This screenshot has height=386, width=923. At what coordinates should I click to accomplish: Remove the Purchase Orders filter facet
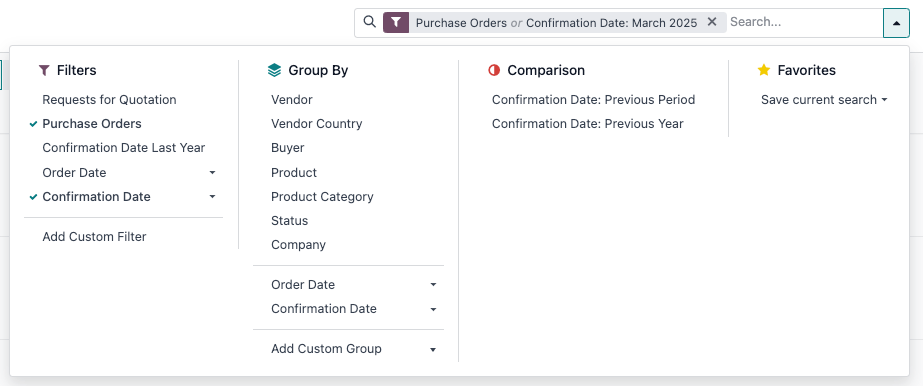pos(712,22)
